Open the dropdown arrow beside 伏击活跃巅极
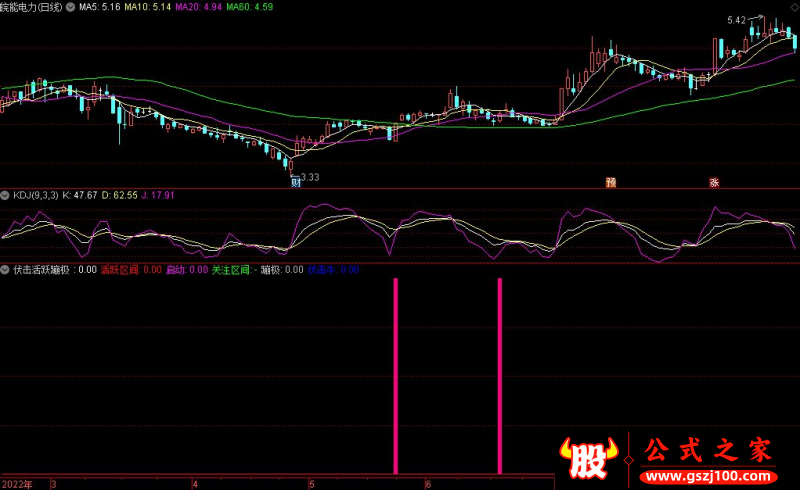The width and height of the screenshot is (800, 490). point(5,270)
